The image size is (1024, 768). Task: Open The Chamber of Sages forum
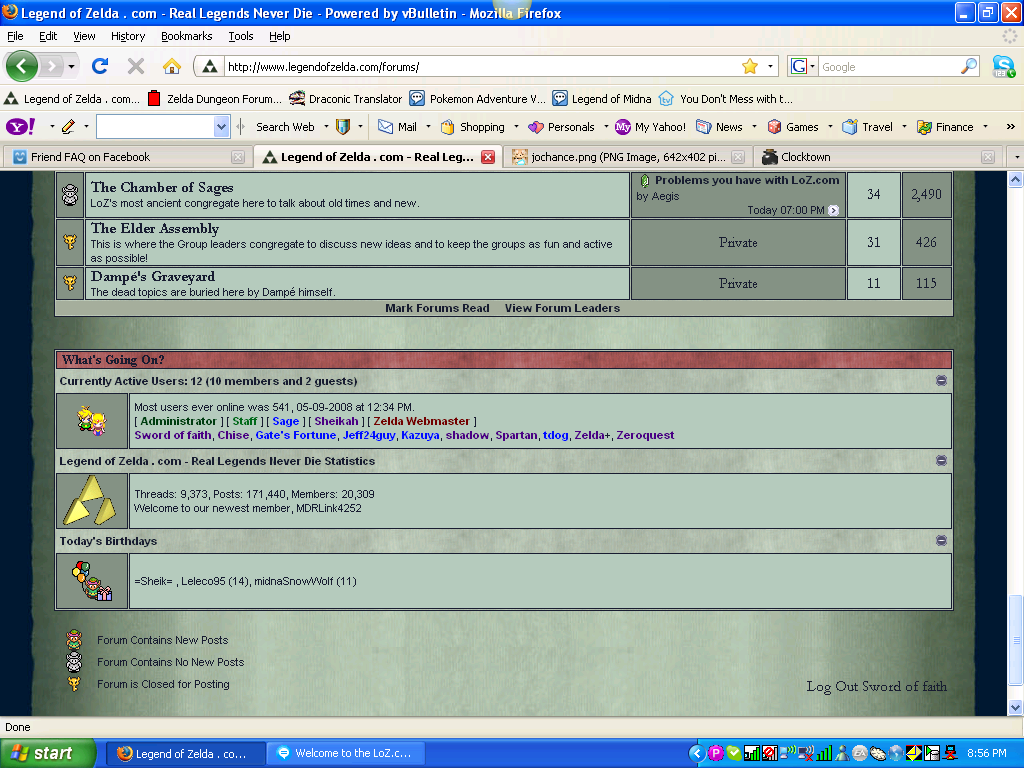click(162, 187)
